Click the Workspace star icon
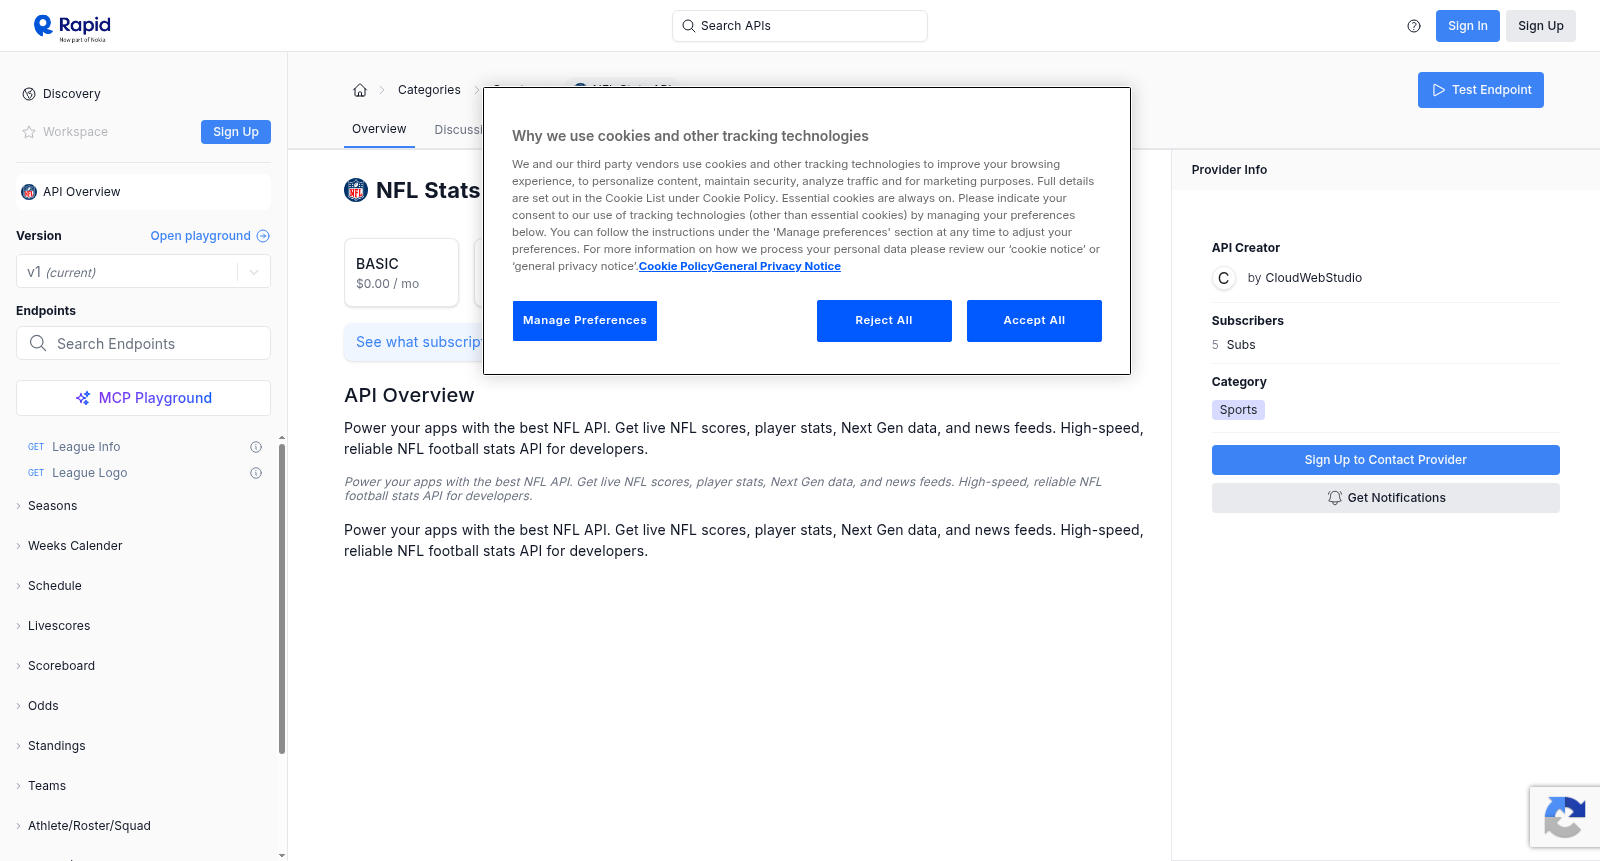 pos(29,132)
